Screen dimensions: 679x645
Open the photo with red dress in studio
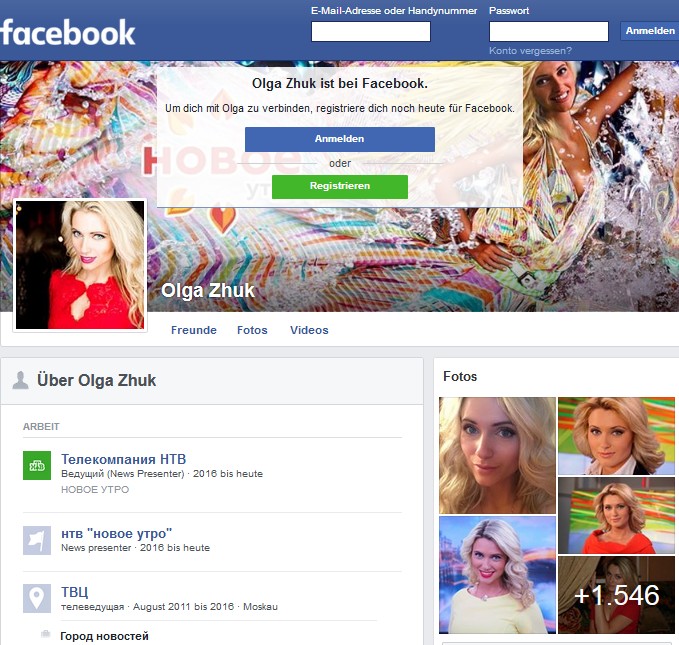click(616, 515)
